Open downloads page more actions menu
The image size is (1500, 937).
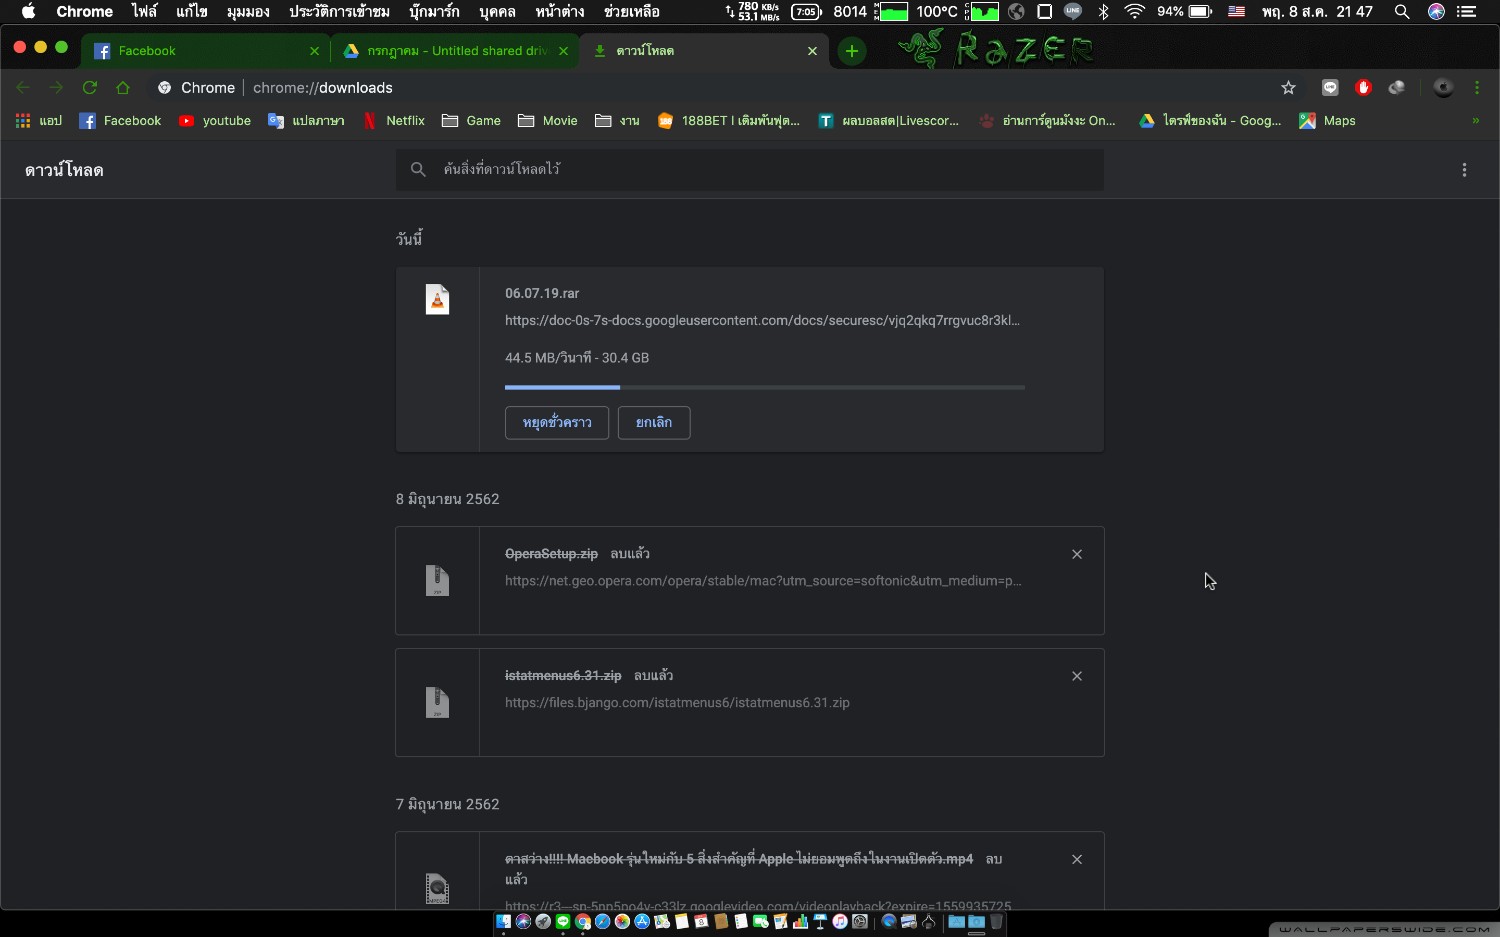point(1464,170)
